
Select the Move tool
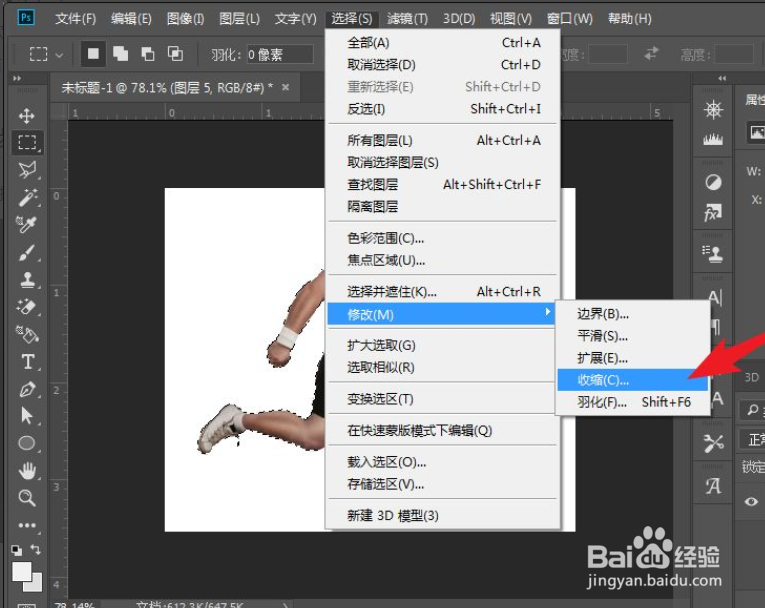click(x=26, y=116)
